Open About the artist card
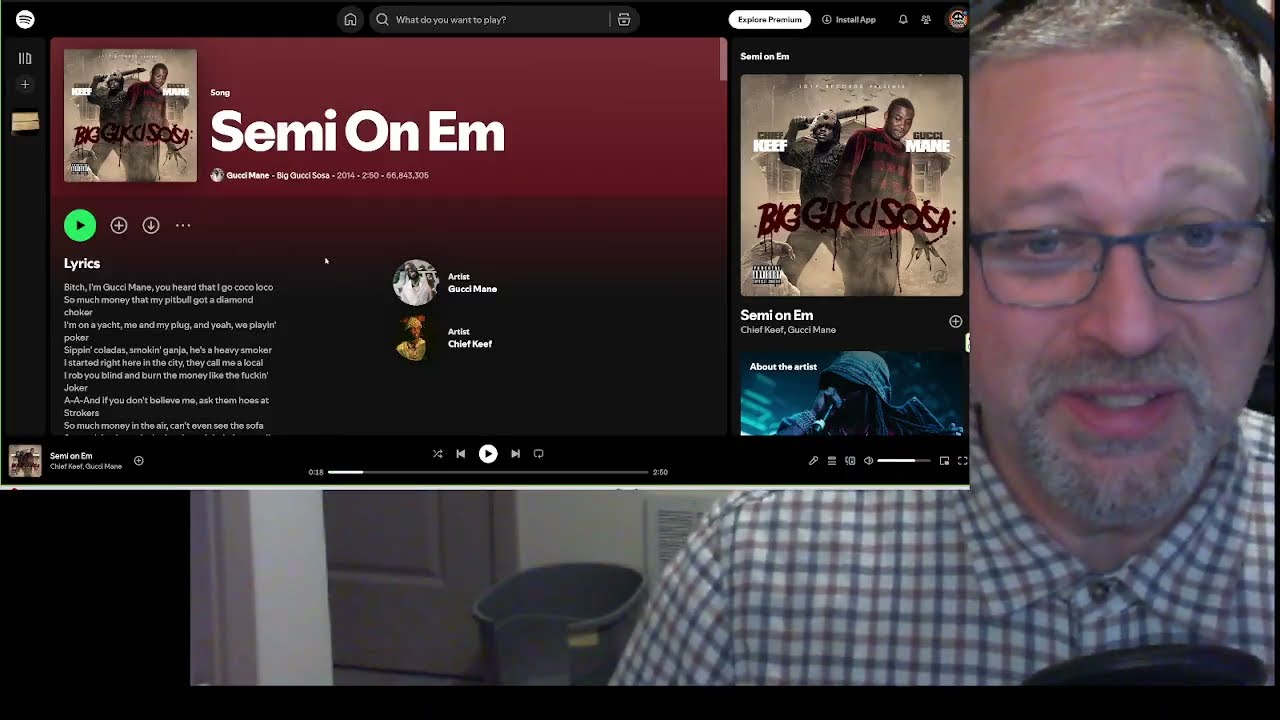1280x720 pixels. coord(852,393)
